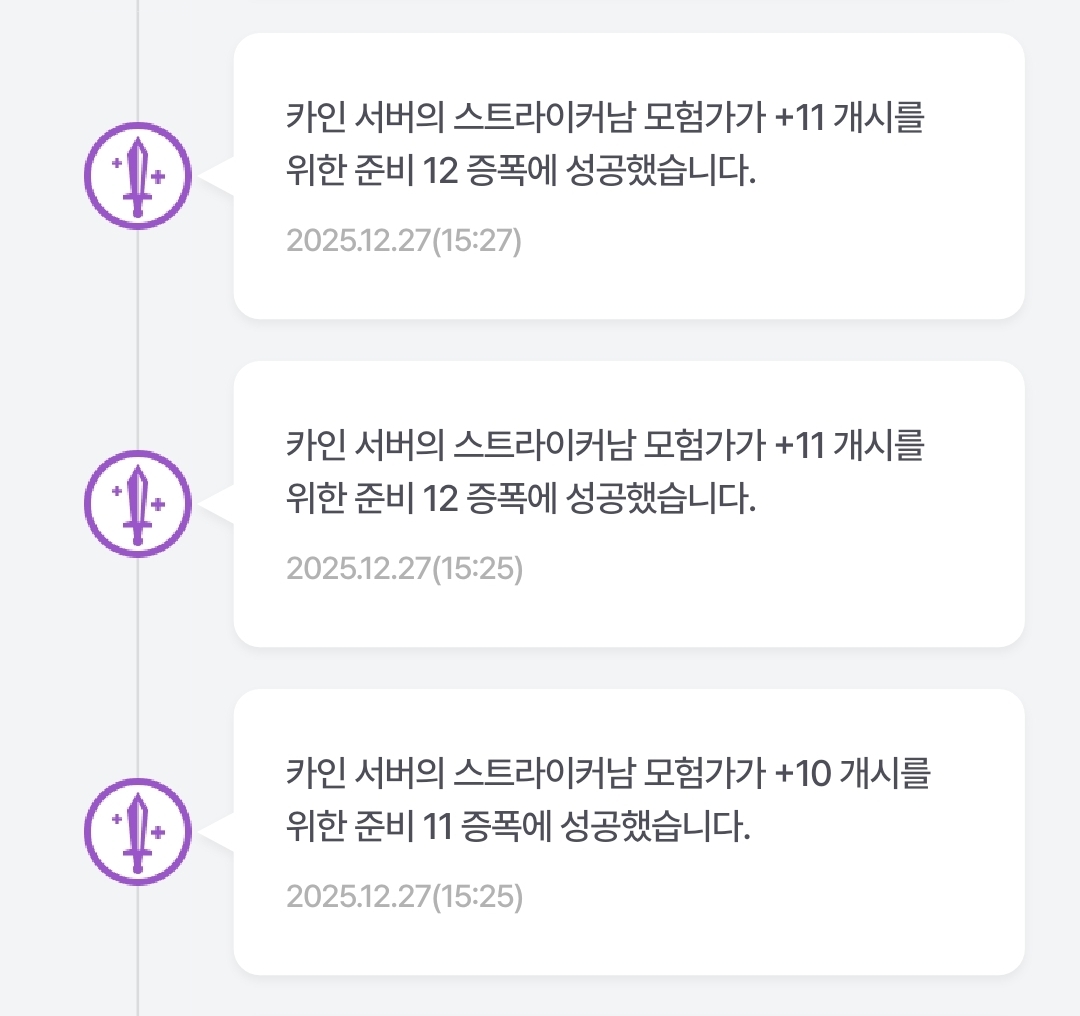Image resolution: width=1080 pixels, height=1016 pixels.
Task: Click speech-bubble pointer of the +10 card
Action: tap(217, 832)
